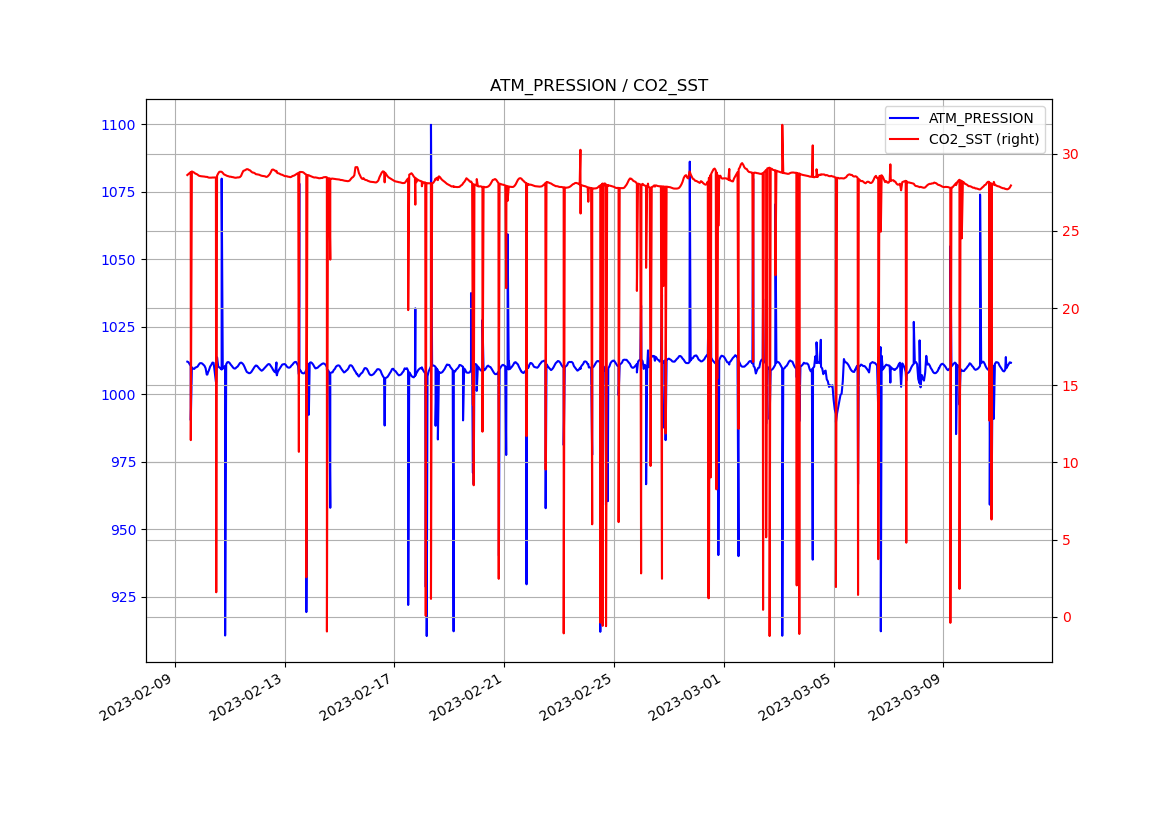
Task: Select the 925 tick on left axis
Action: (122, 597)
